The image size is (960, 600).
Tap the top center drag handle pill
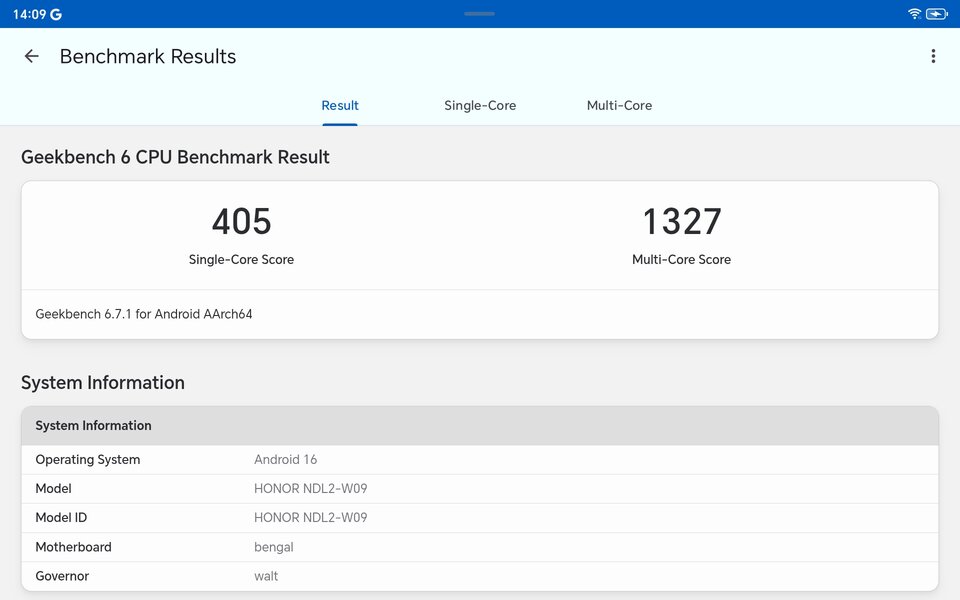[479, 13]
